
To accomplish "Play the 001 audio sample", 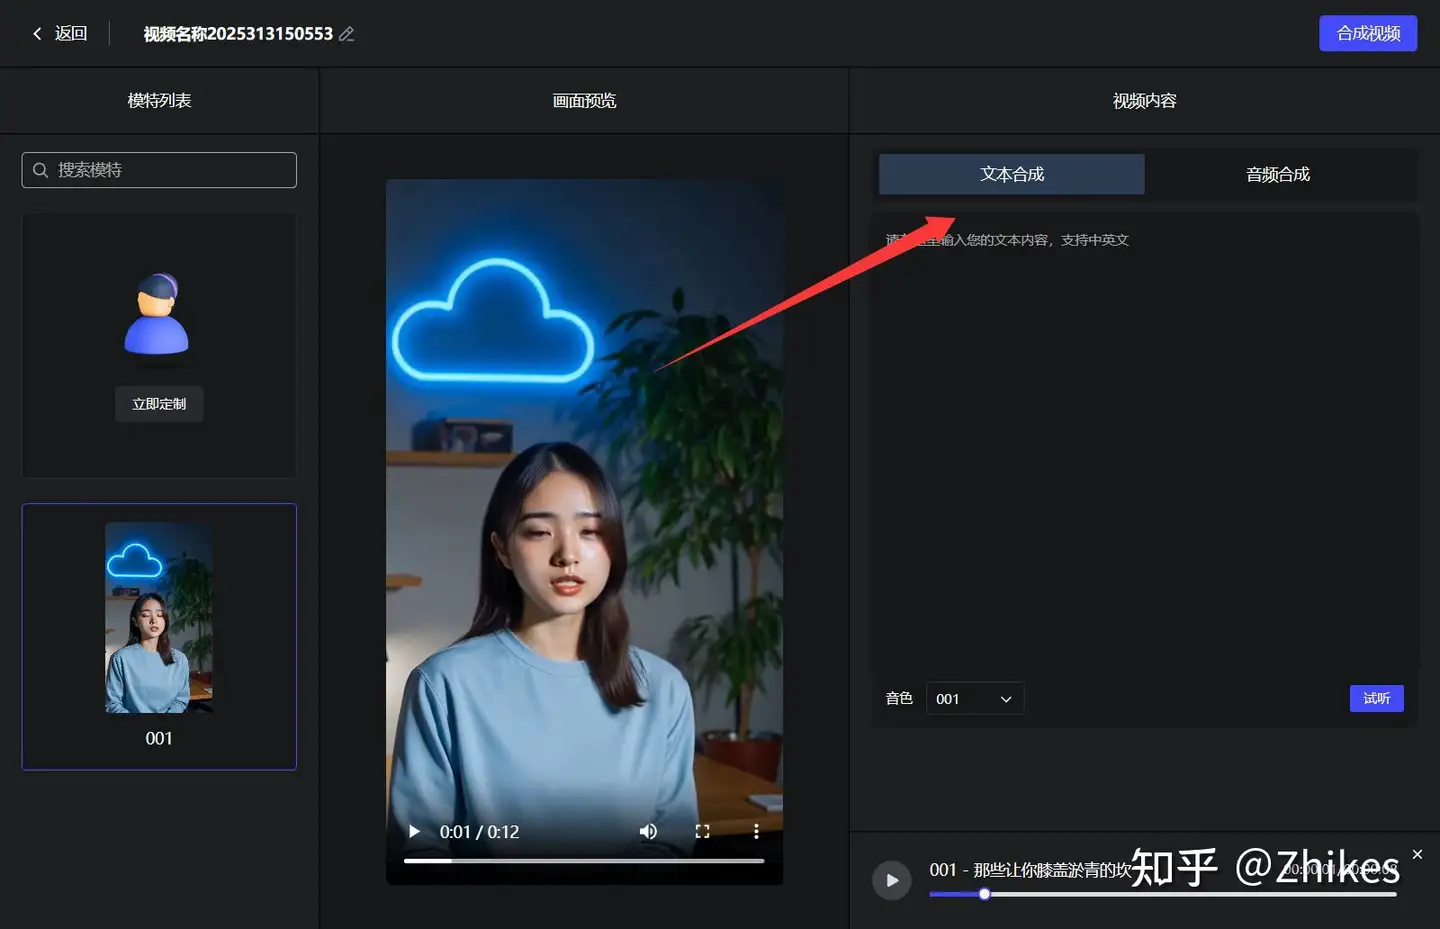I will point(892,880).
